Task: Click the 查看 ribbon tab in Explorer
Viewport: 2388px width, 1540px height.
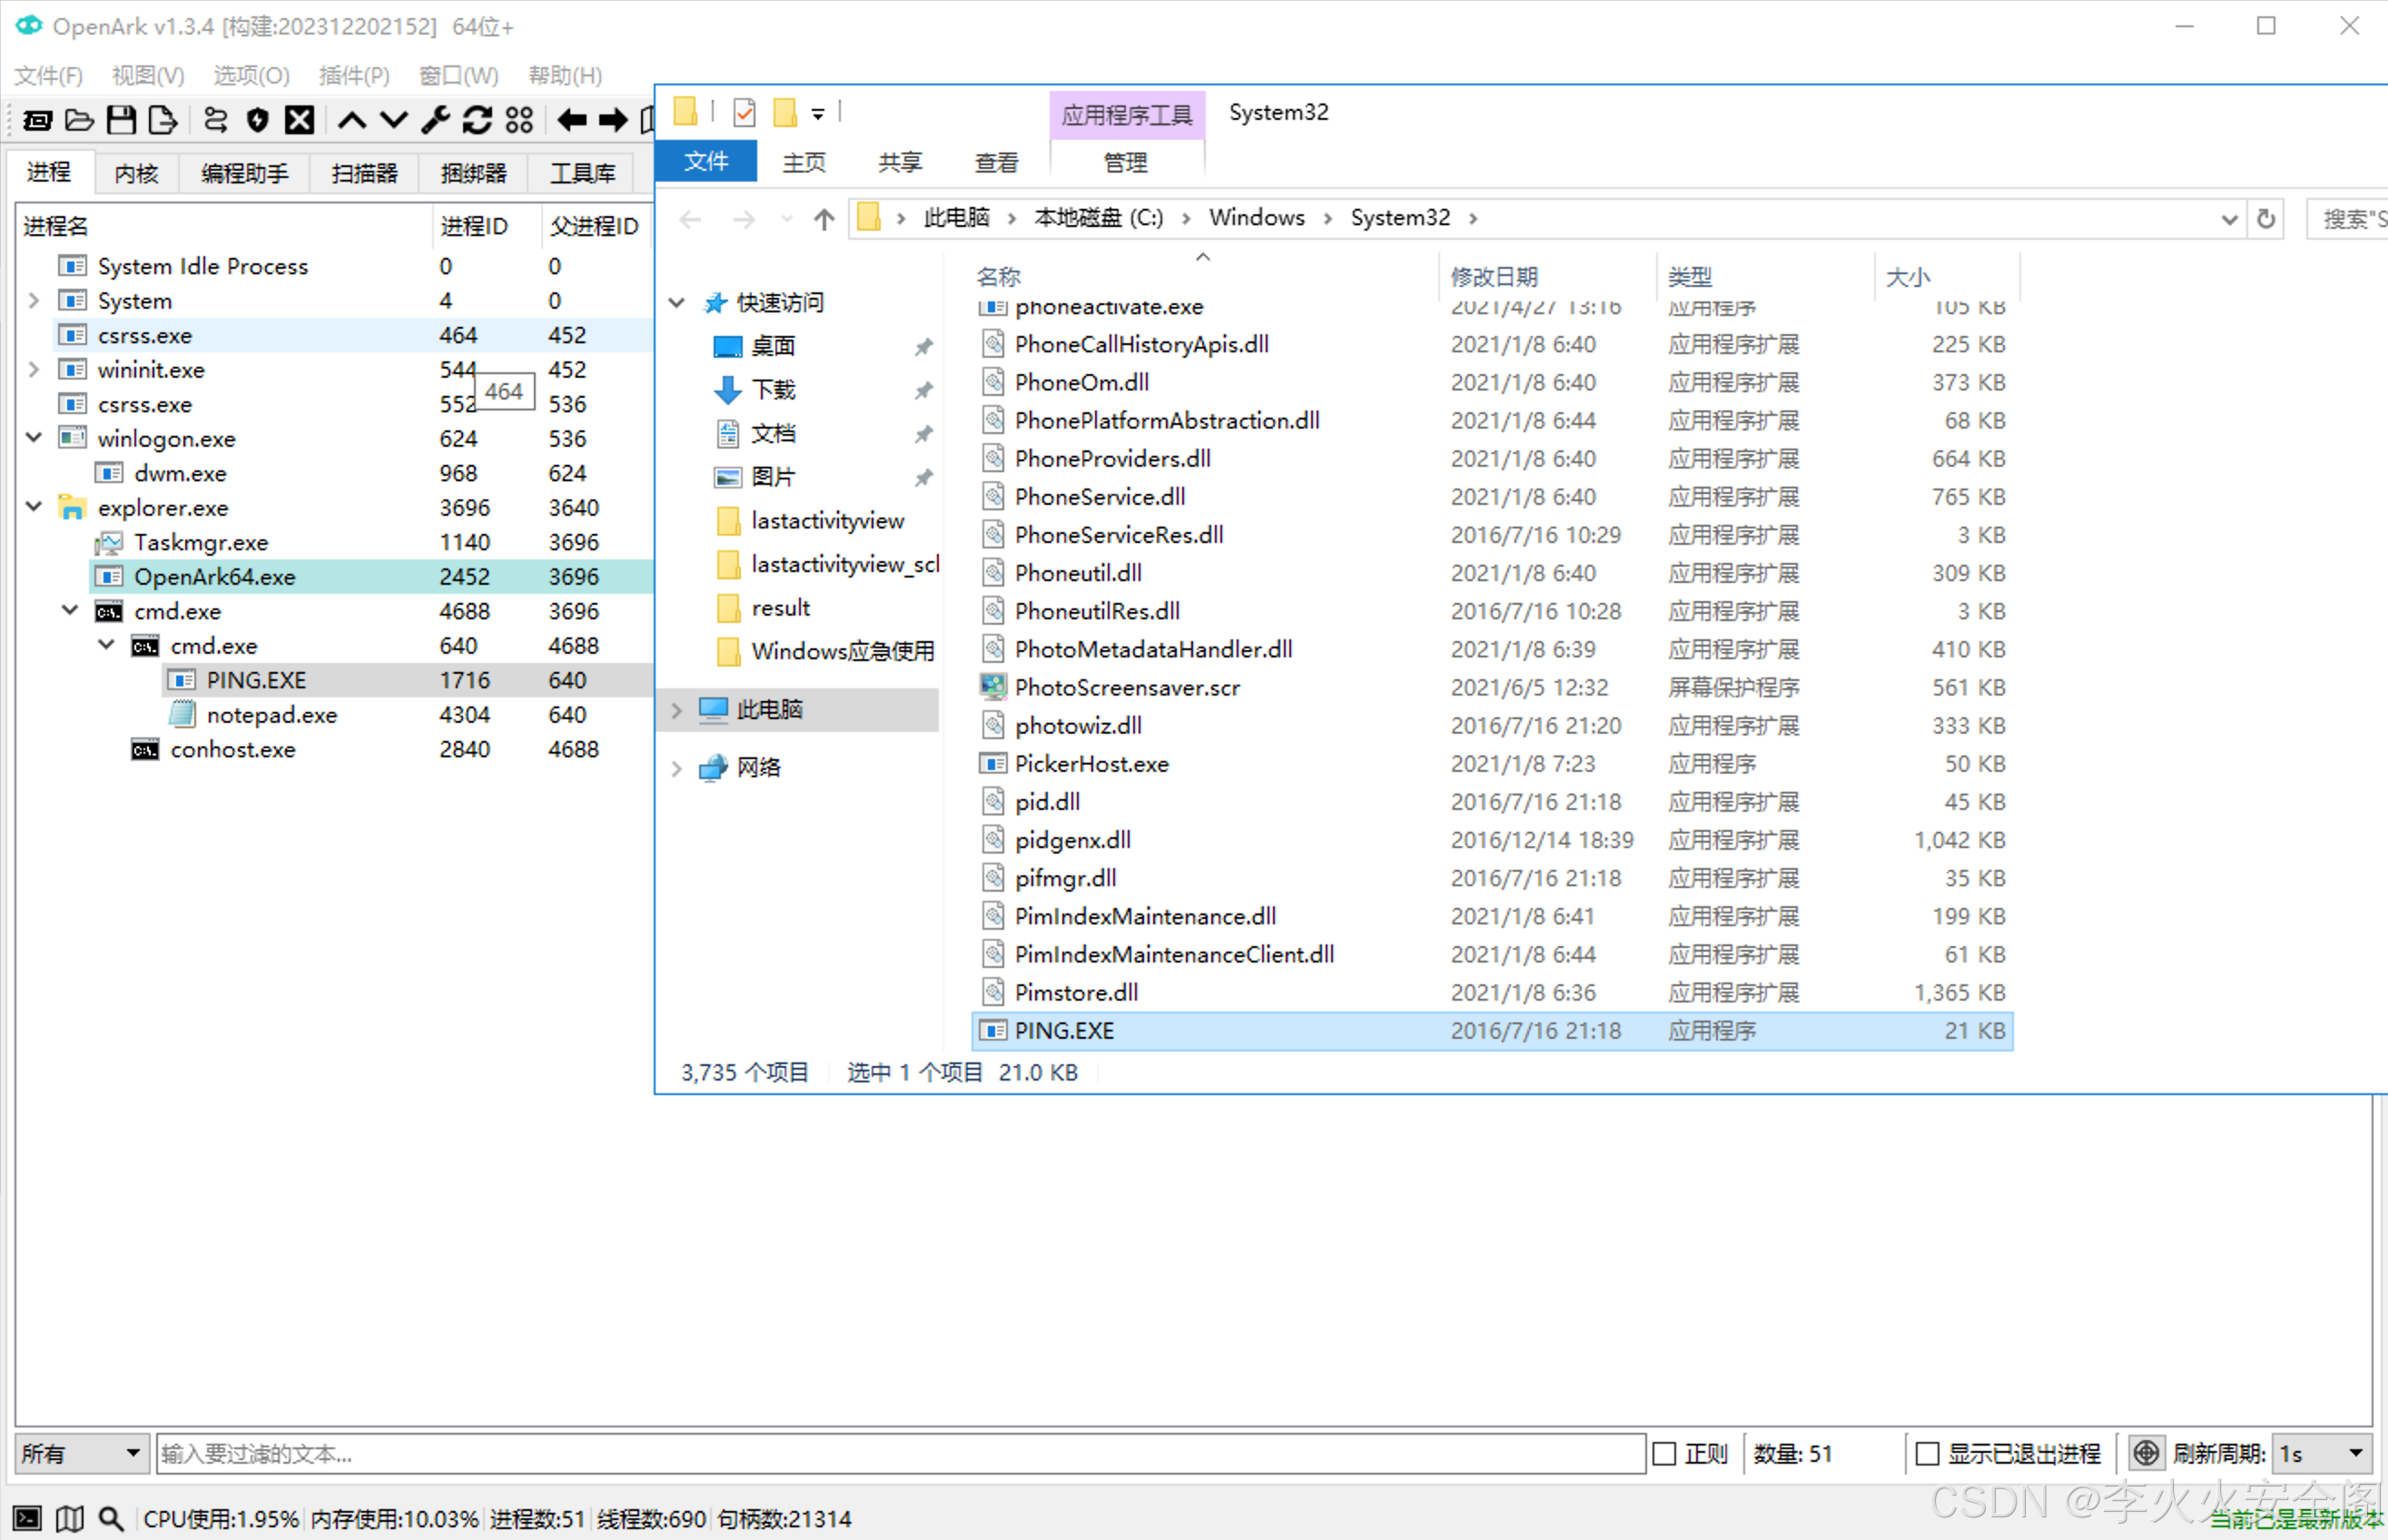Action: click(996, 162)
